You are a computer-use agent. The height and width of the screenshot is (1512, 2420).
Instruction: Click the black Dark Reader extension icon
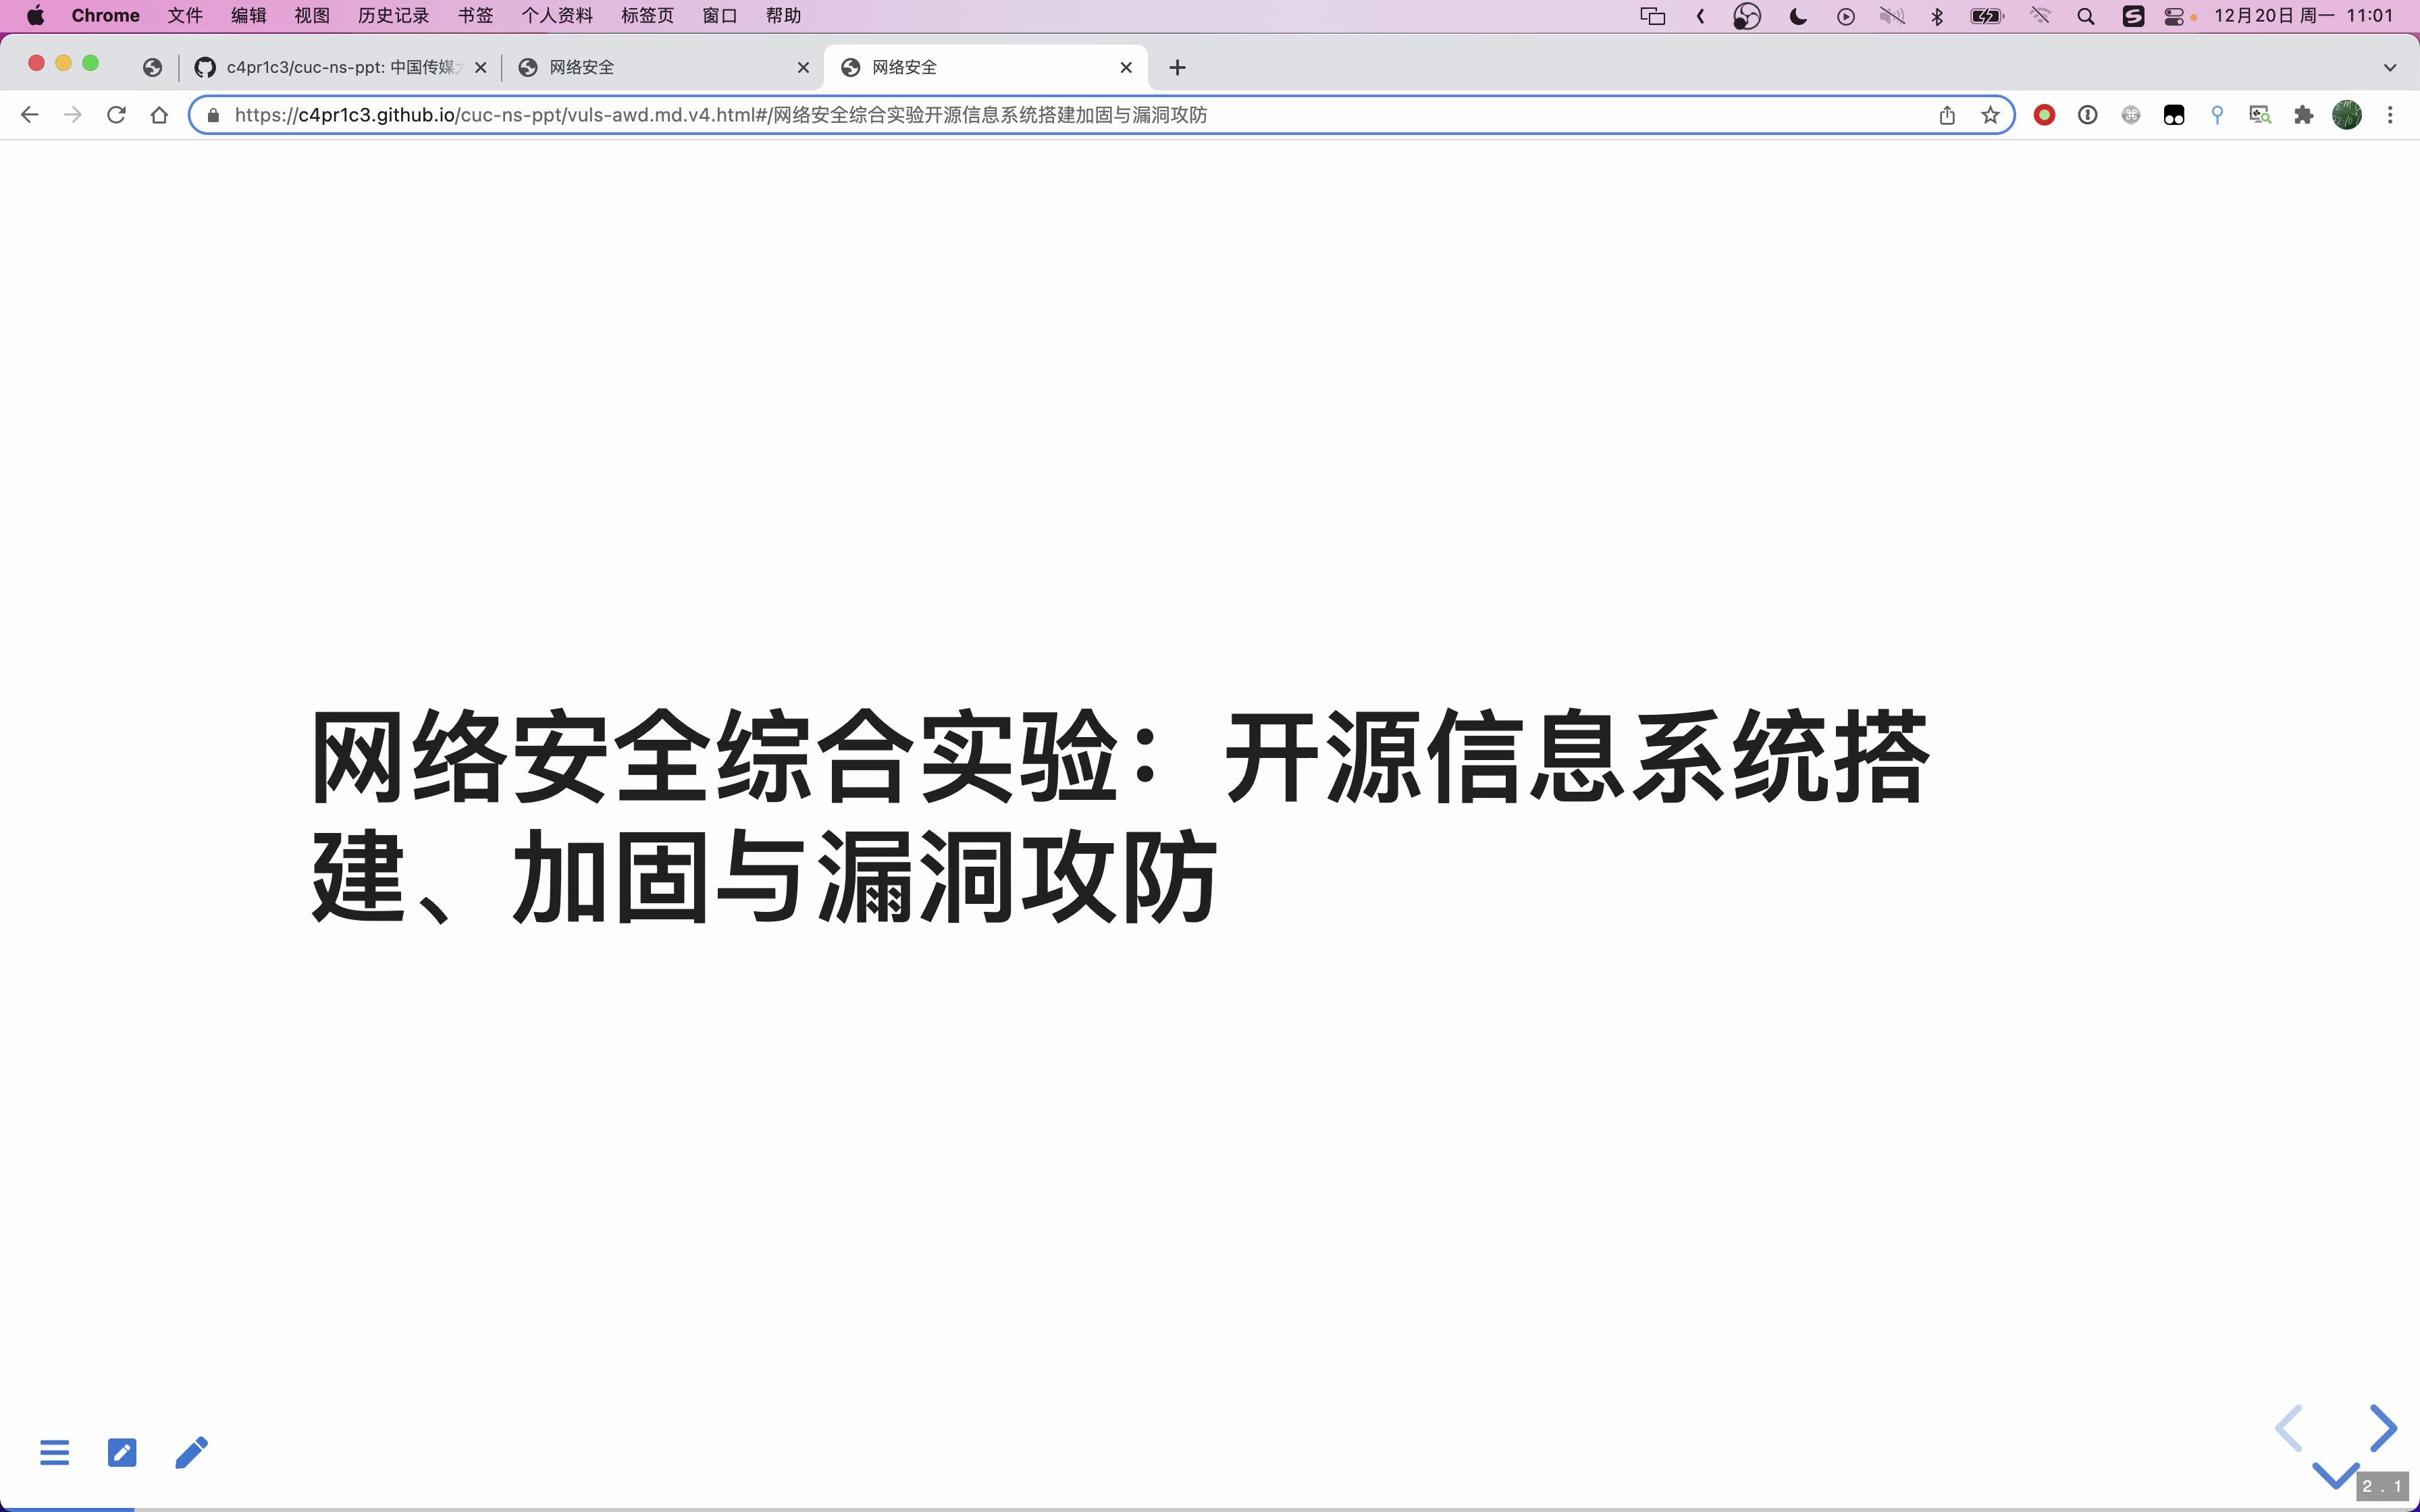coord(2175,114)
